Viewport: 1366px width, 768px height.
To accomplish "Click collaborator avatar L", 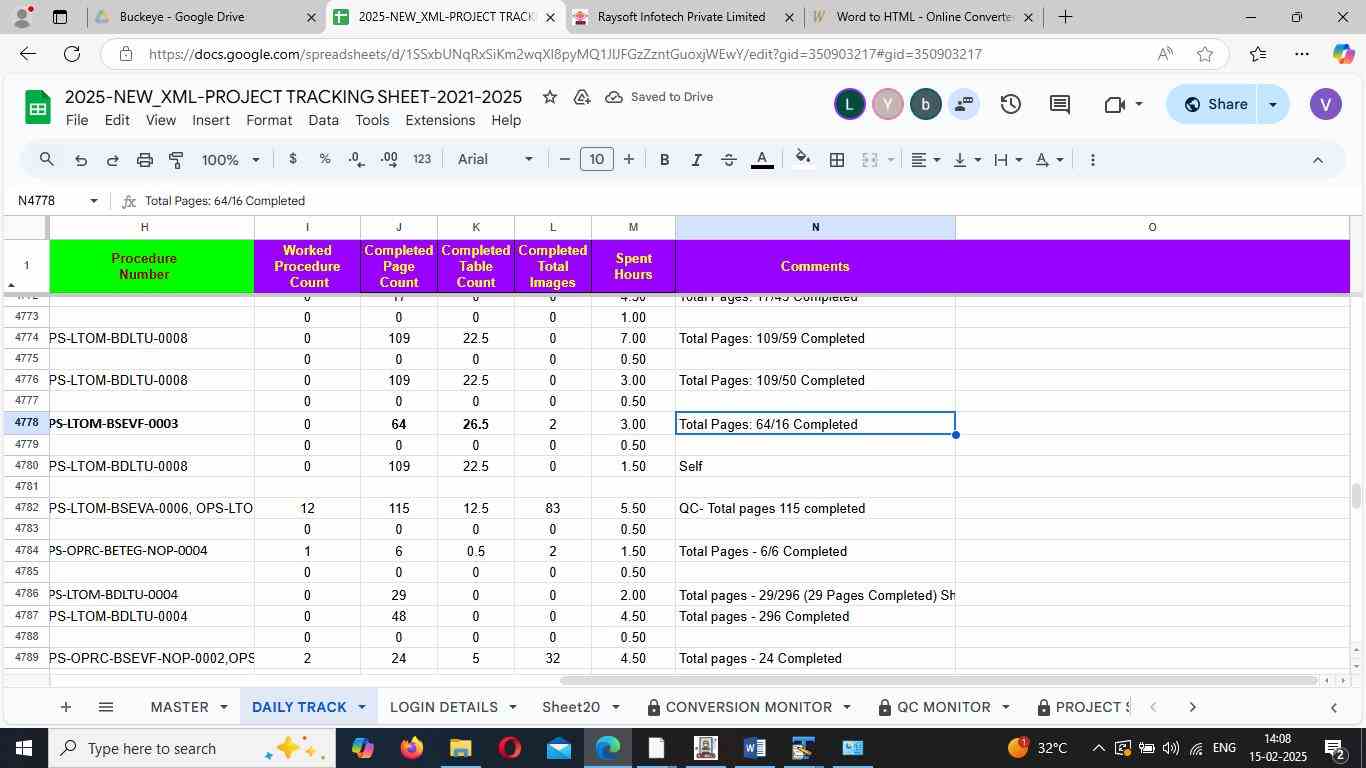I will tap(849, 104).
